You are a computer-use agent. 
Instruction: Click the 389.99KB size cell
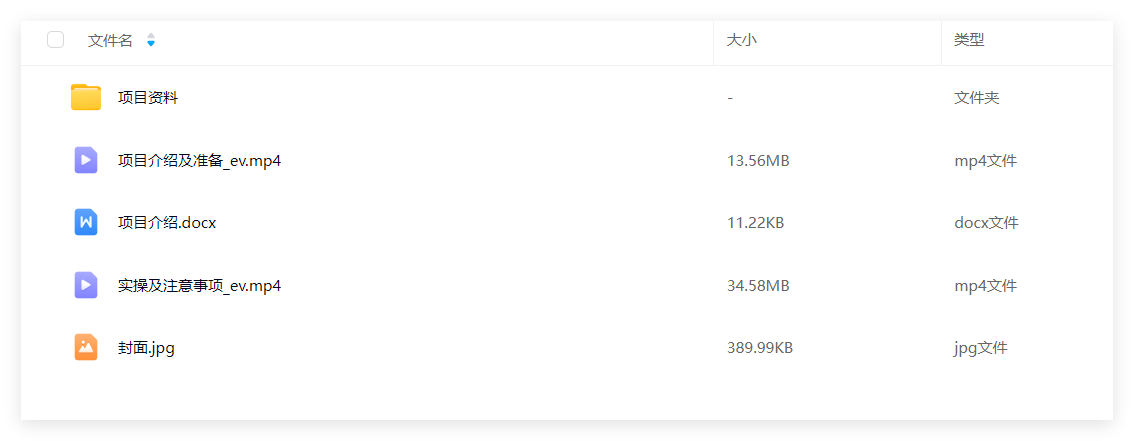click(759, 348)
